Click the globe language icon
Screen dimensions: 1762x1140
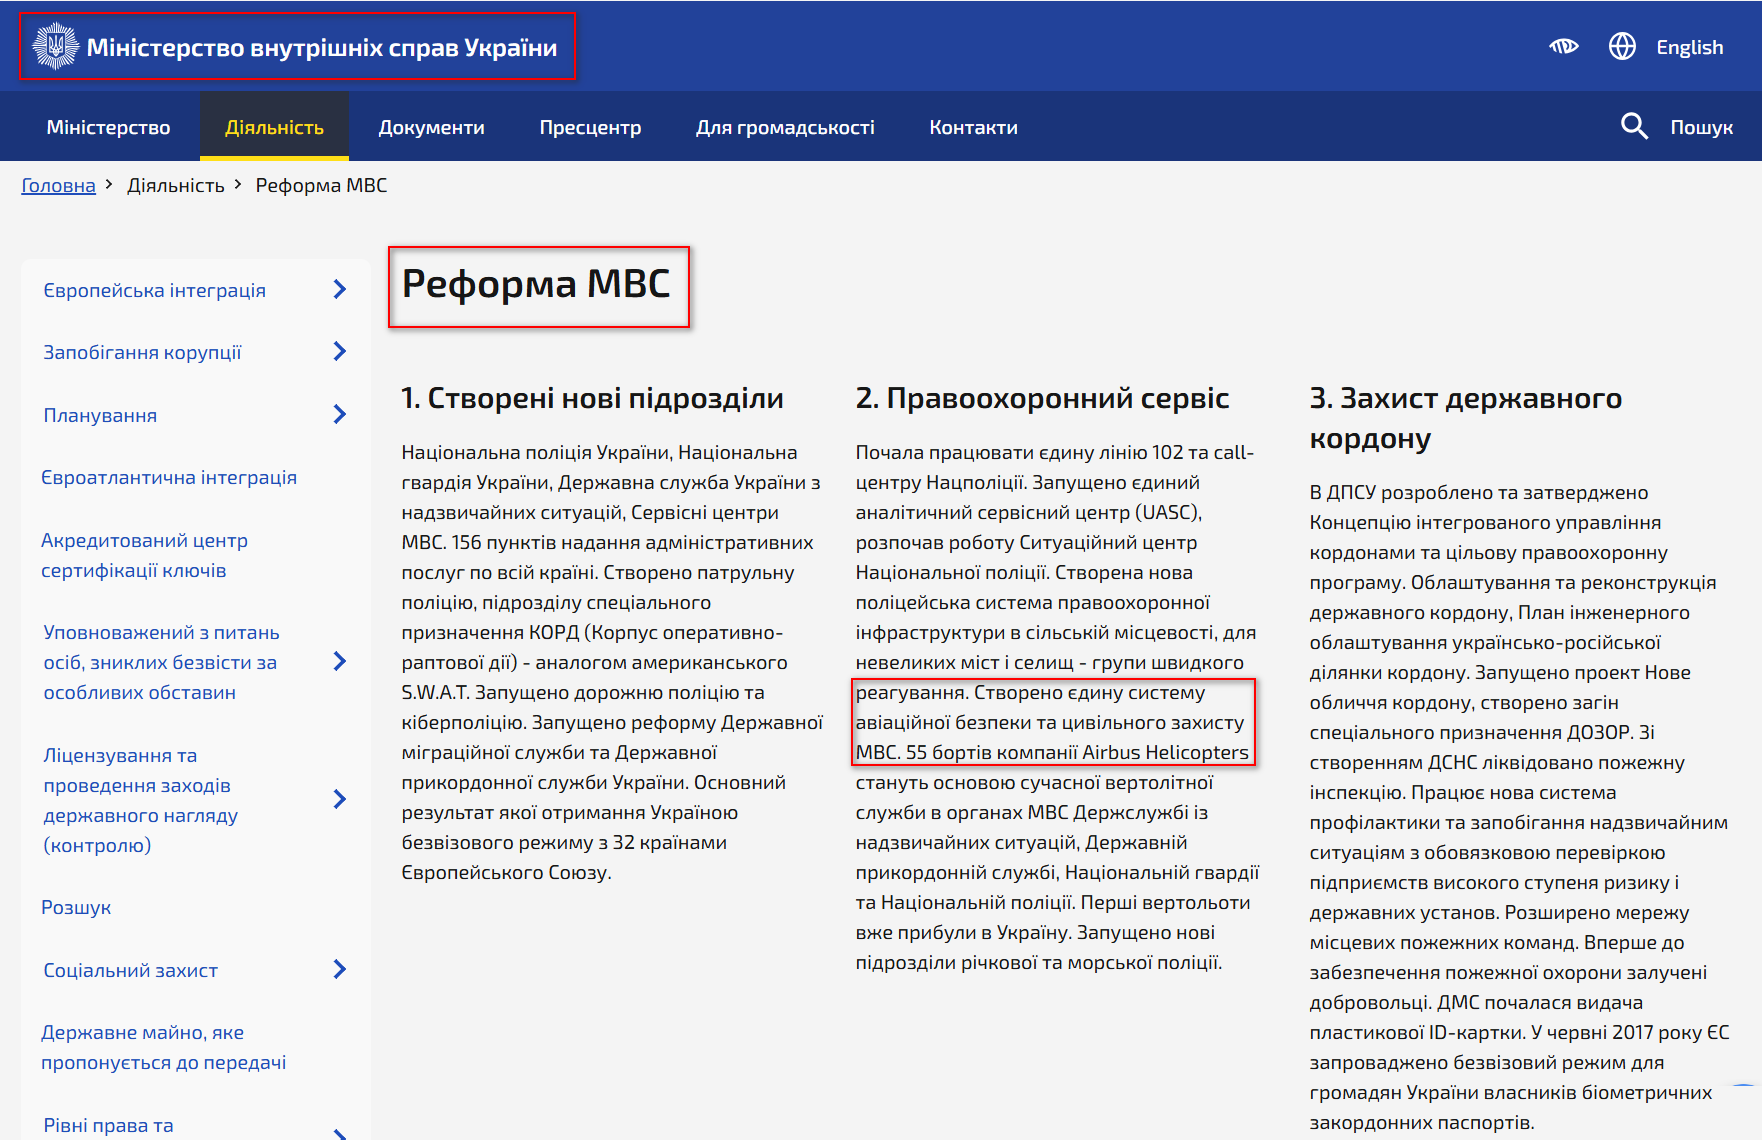1622,45
